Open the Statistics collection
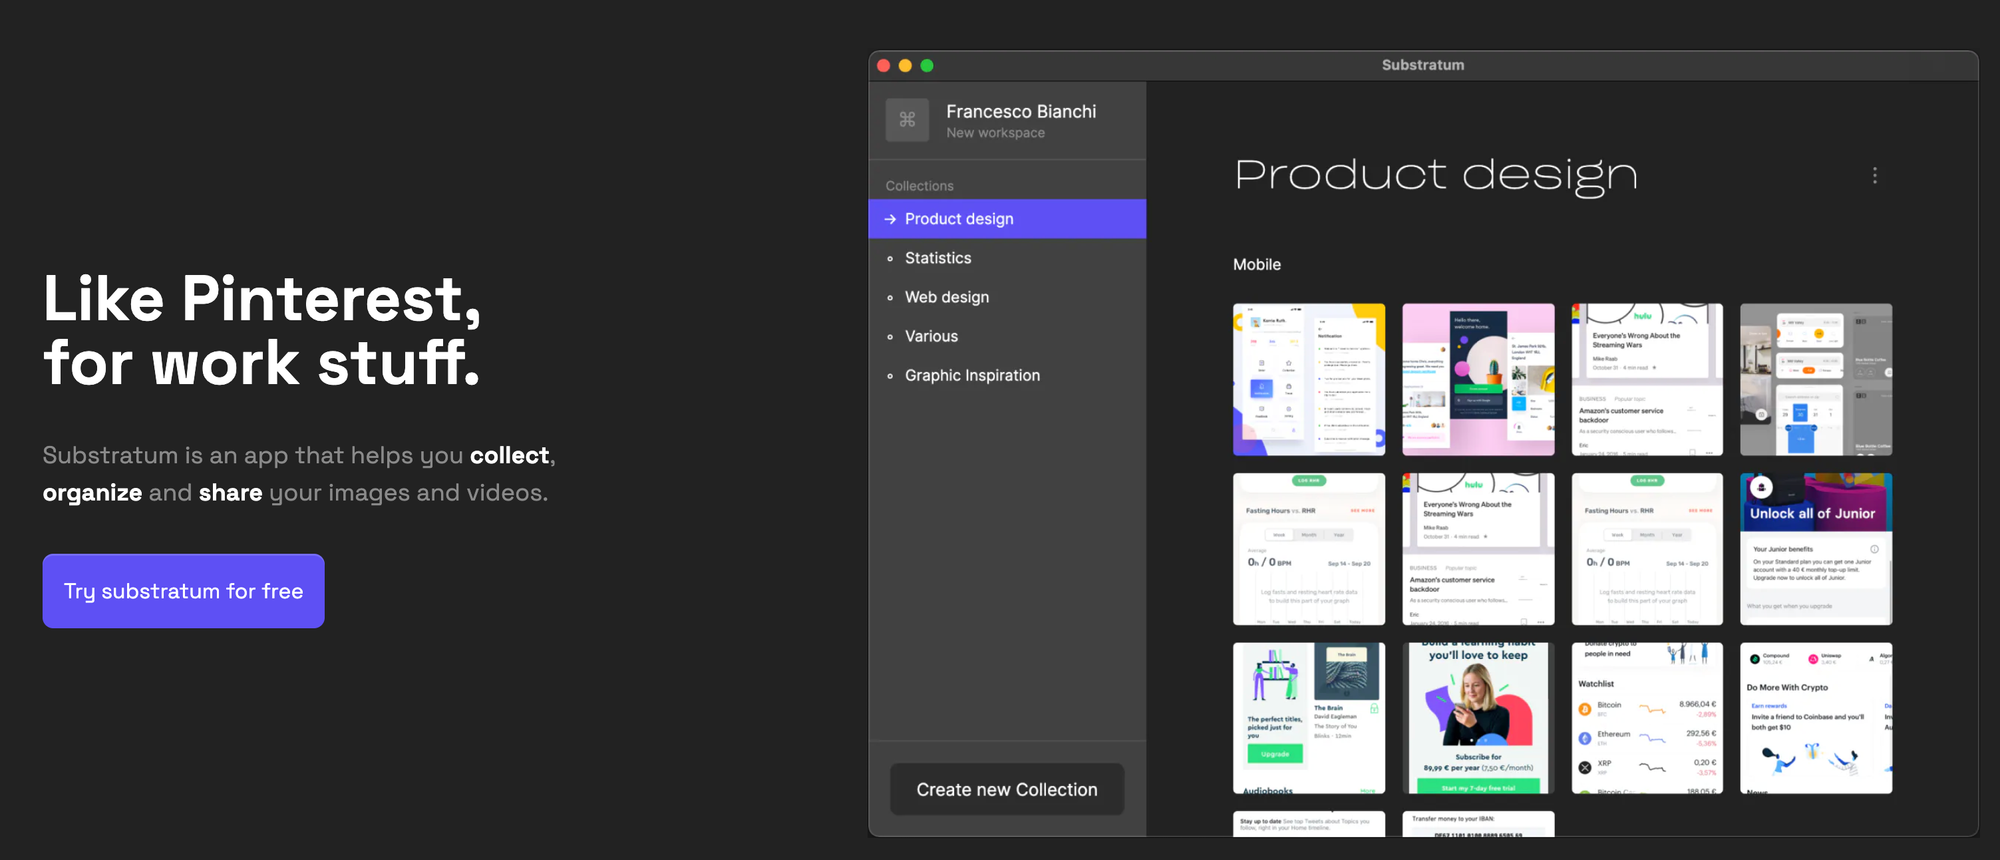This screenshot has height=860, width=2000. (x=1007, y=258)
